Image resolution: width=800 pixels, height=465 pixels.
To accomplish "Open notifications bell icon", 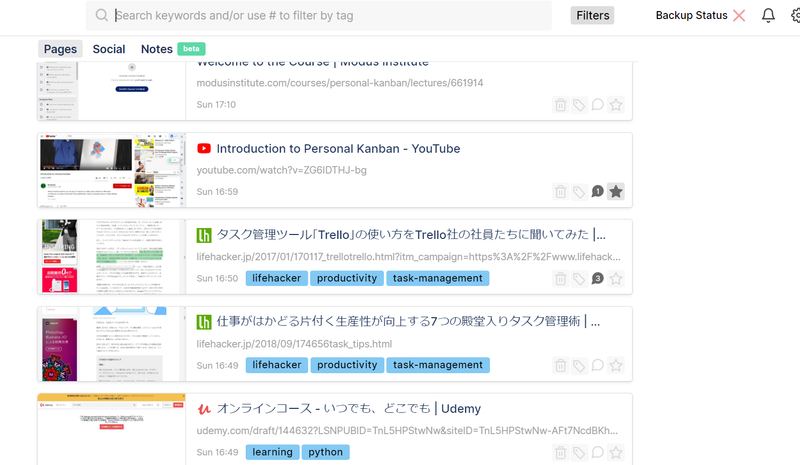I will click(768, 15).
